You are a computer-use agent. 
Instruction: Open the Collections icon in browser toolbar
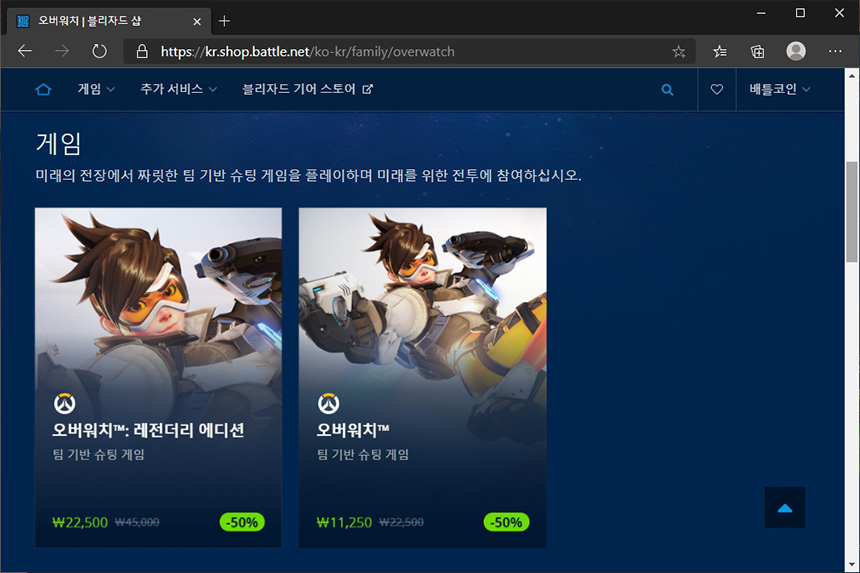pyautogui.click(x=757, y=52)
